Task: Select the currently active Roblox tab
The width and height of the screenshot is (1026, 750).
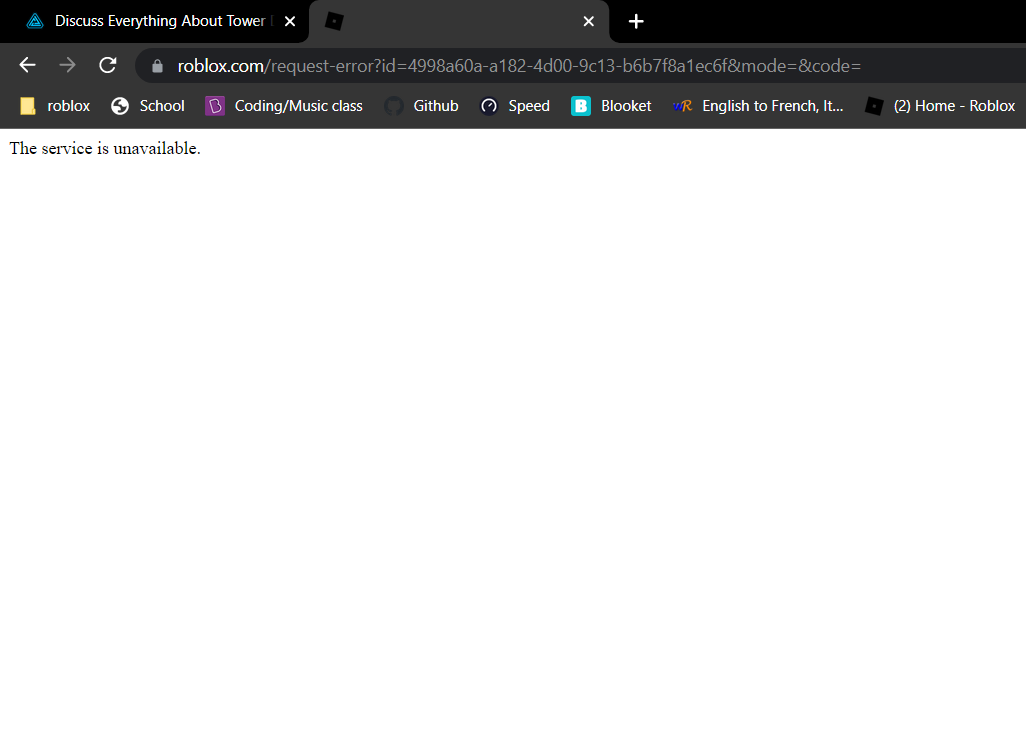Action: point(450,21)
